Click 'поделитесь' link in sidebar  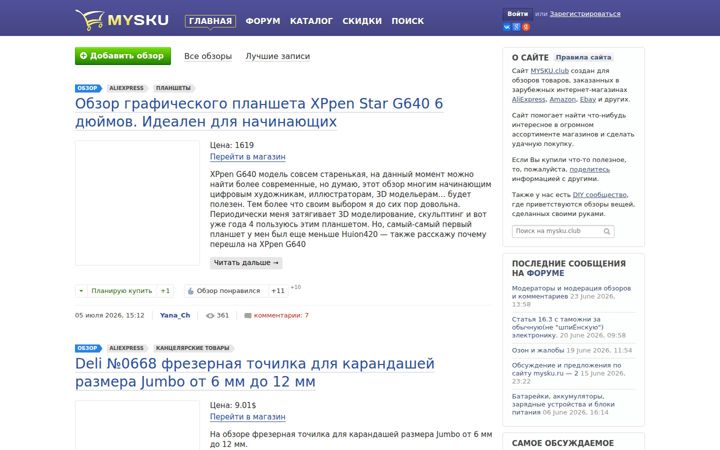pos(590,169)
